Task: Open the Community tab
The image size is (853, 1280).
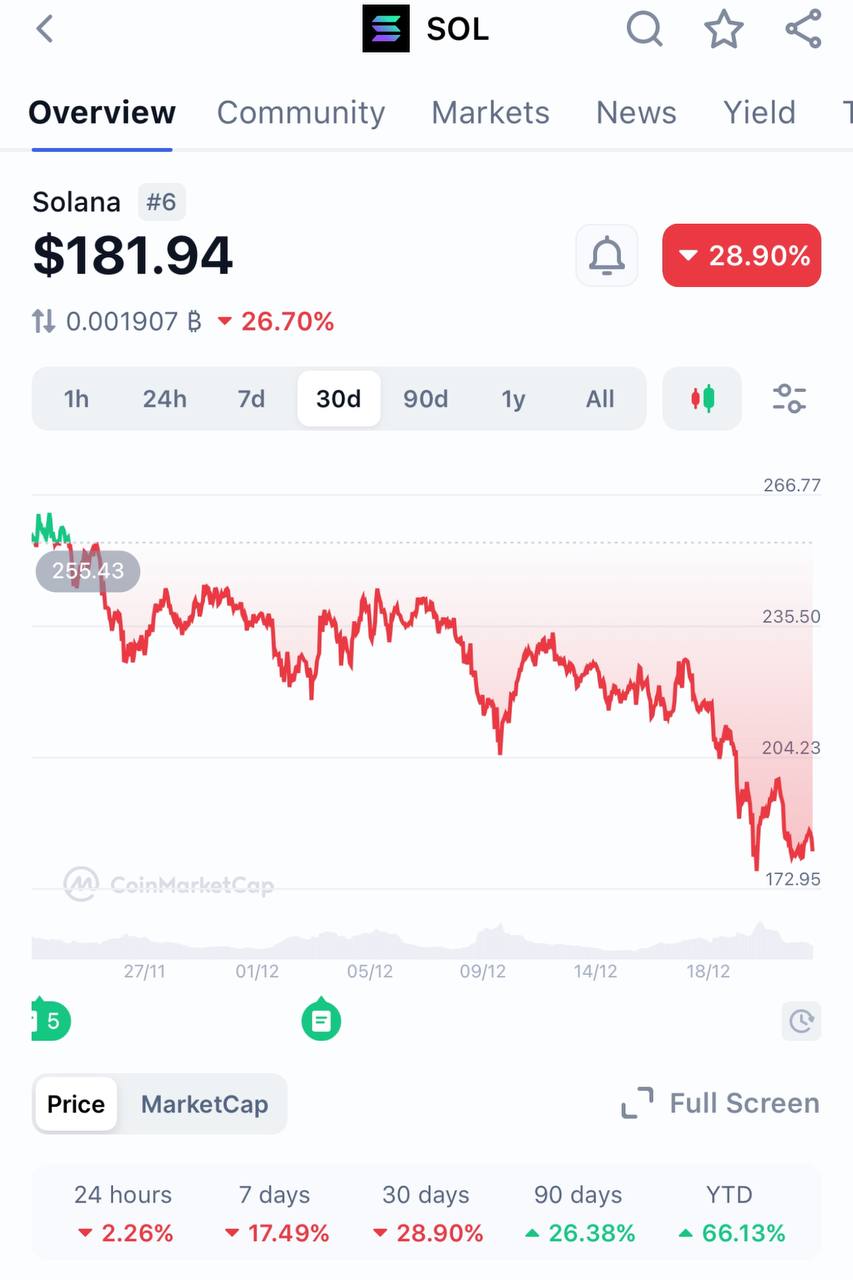Action: (301, 112)
